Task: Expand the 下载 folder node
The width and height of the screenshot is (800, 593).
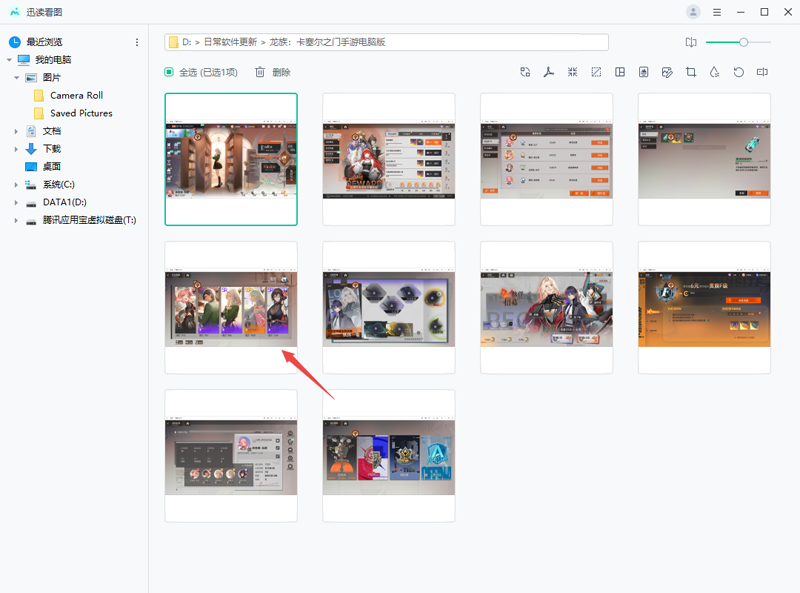Action: tap(16, 149)
